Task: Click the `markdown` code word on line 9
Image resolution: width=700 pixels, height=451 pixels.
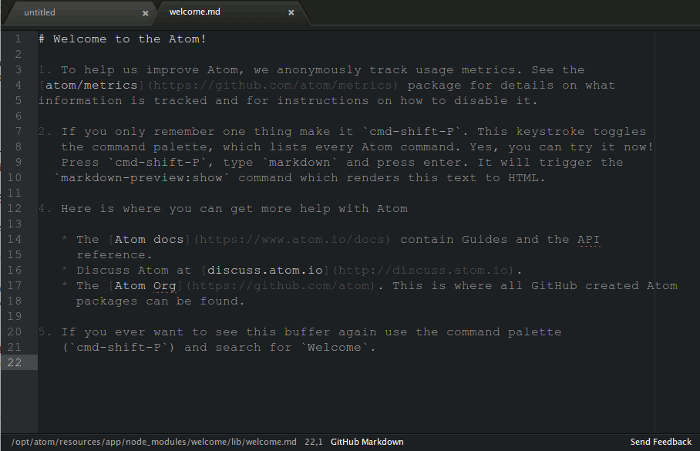Action: point(300,162)
